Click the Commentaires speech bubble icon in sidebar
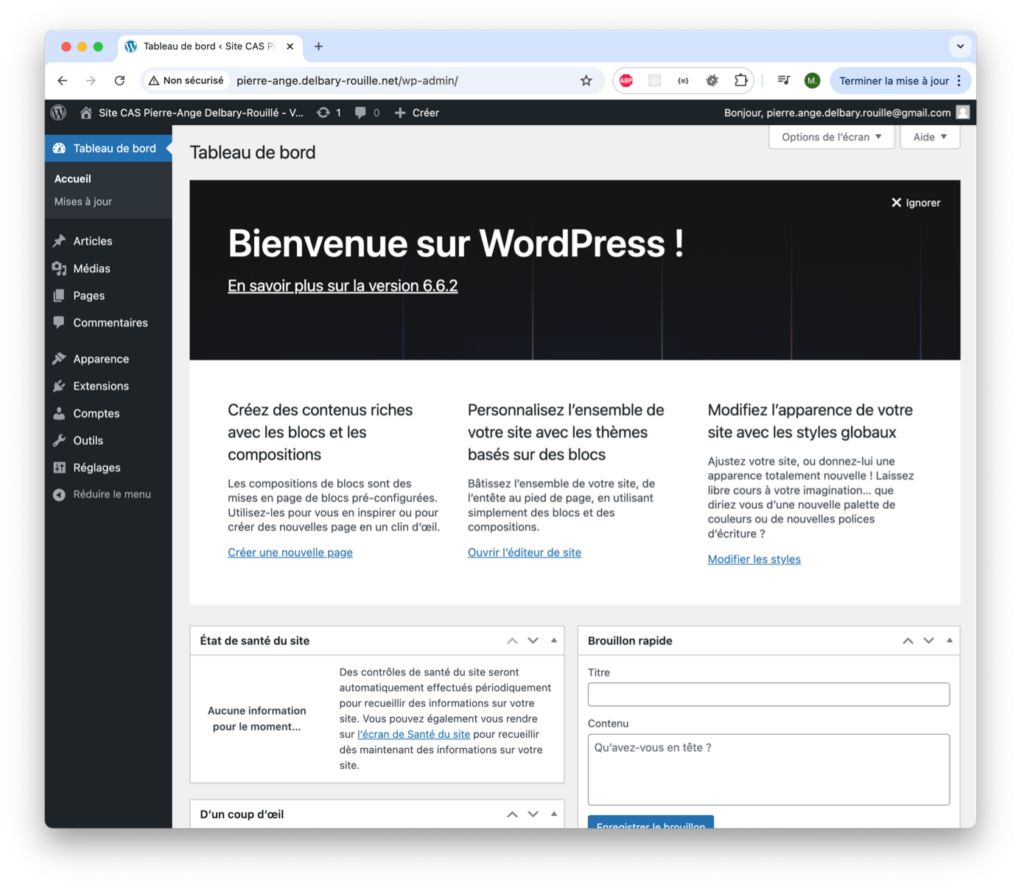This screenshot has height=891, width=1024. pos(59,323)
